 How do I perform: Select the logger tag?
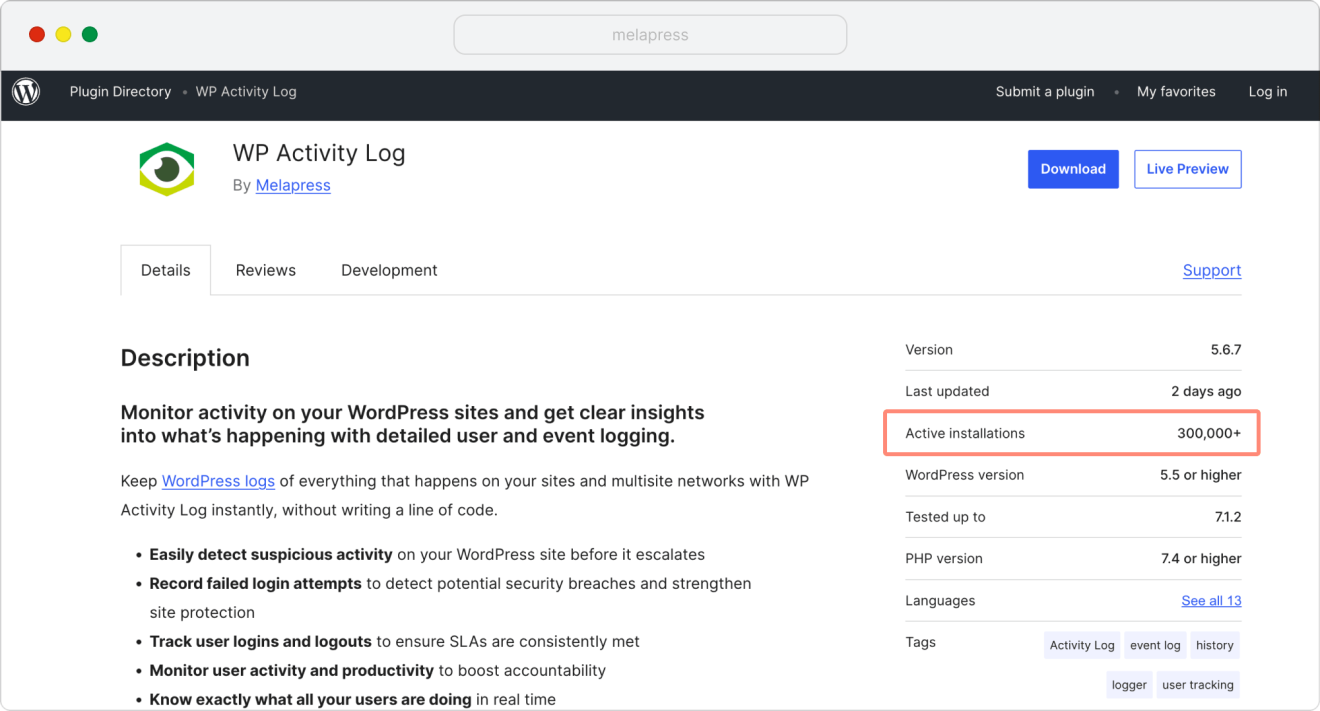1129,685
